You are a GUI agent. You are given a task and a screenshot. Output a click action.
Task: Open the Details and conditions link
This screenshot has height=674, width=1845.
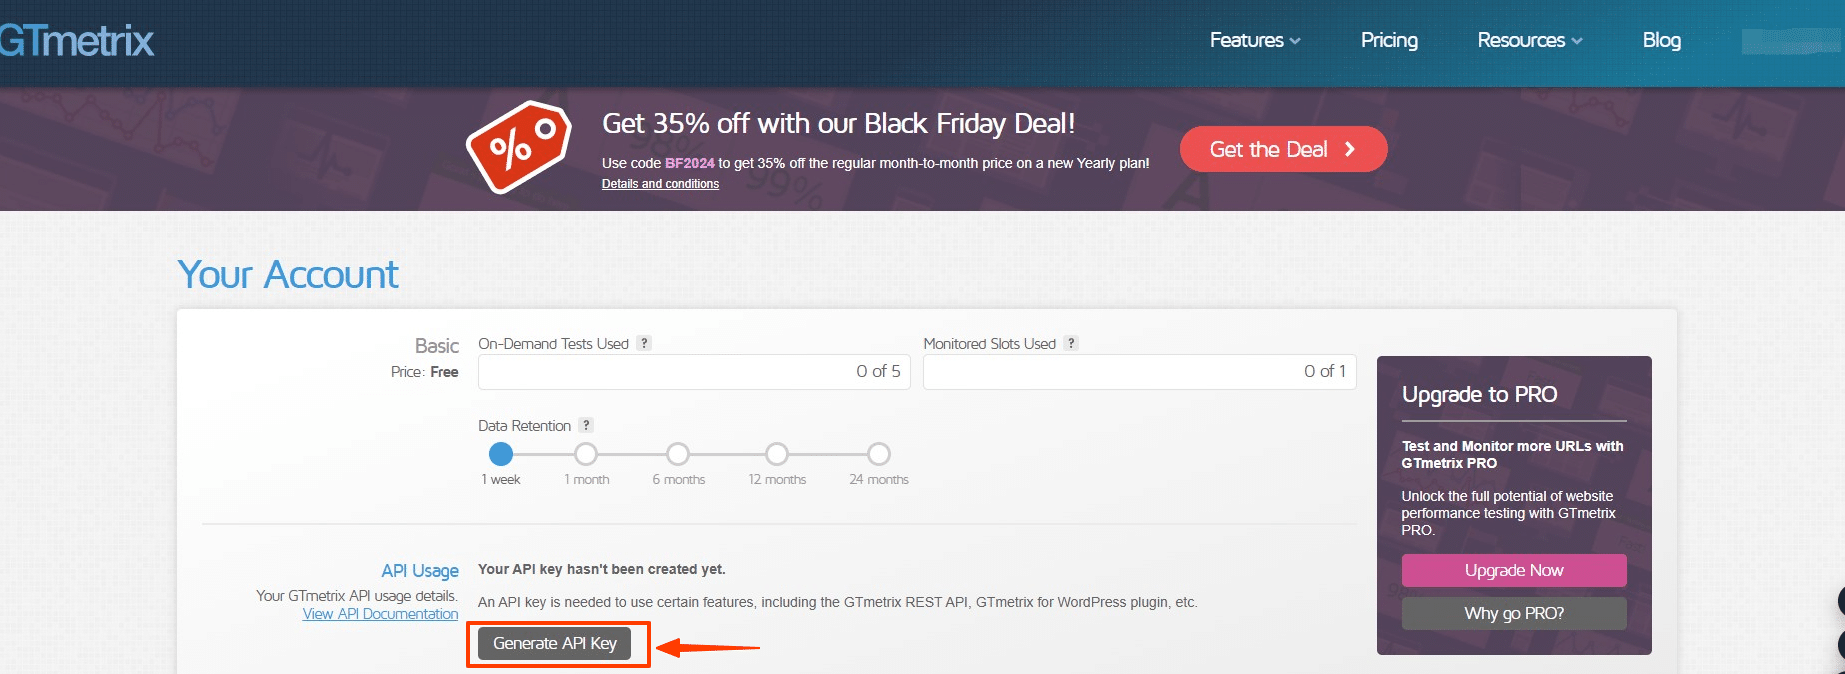(x=660, y=184)
